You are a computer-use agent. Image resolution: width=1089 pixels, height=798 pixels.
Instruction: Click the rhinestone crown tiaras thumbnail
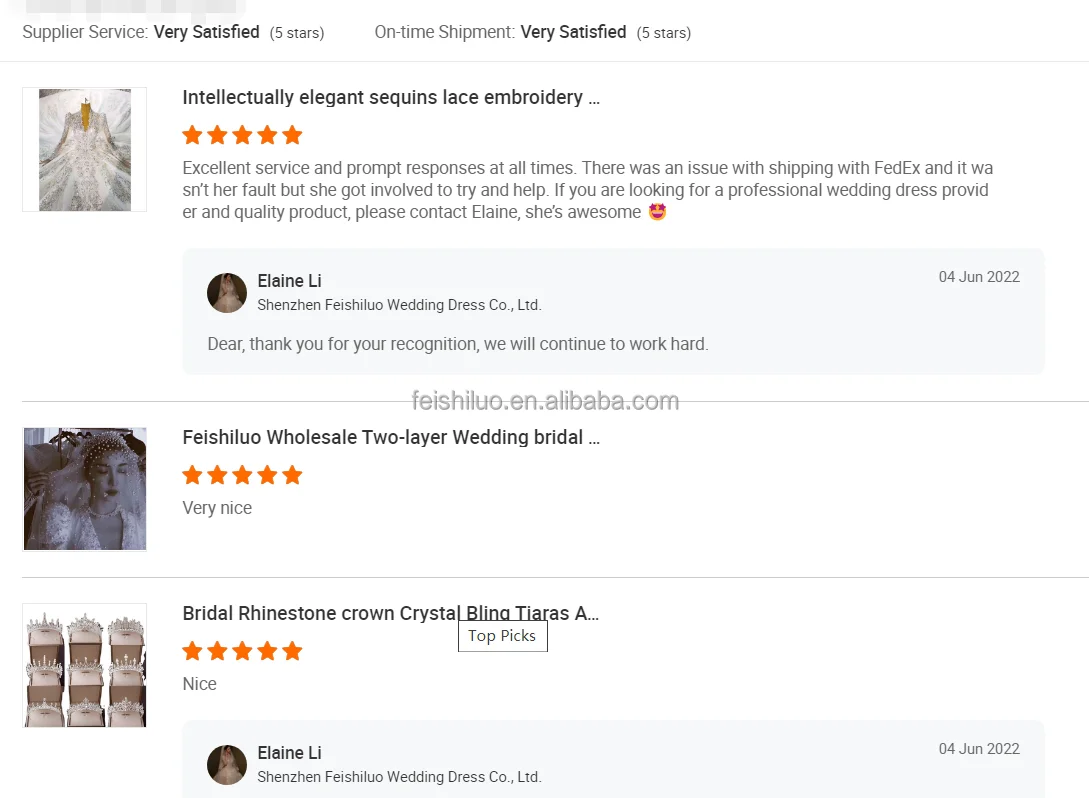pos(85,665)
